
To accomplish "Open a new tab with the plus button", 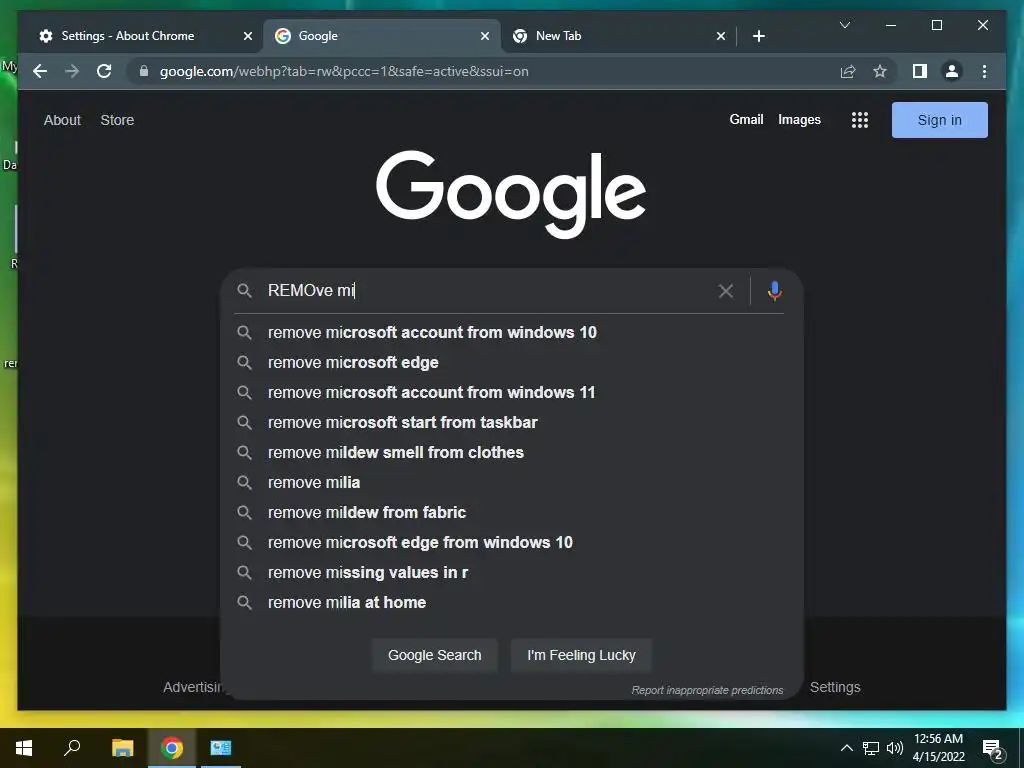I will 758,36.
